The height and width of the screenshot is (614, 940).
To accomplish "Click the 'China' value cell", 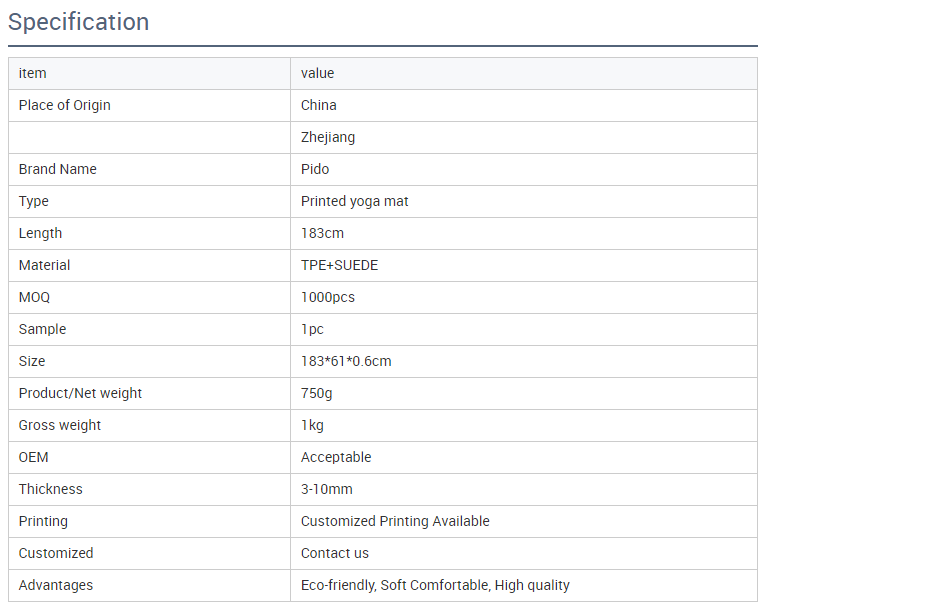I will [319, 105].
